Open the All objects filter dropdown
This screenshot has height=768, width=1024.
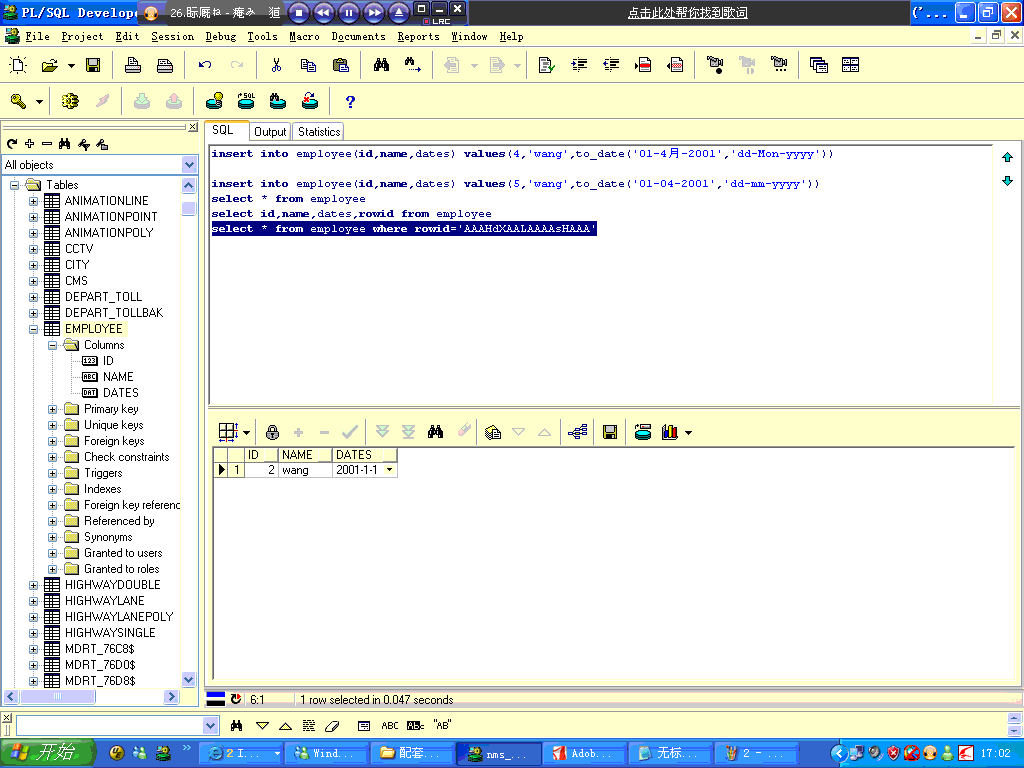pos(189,165)
